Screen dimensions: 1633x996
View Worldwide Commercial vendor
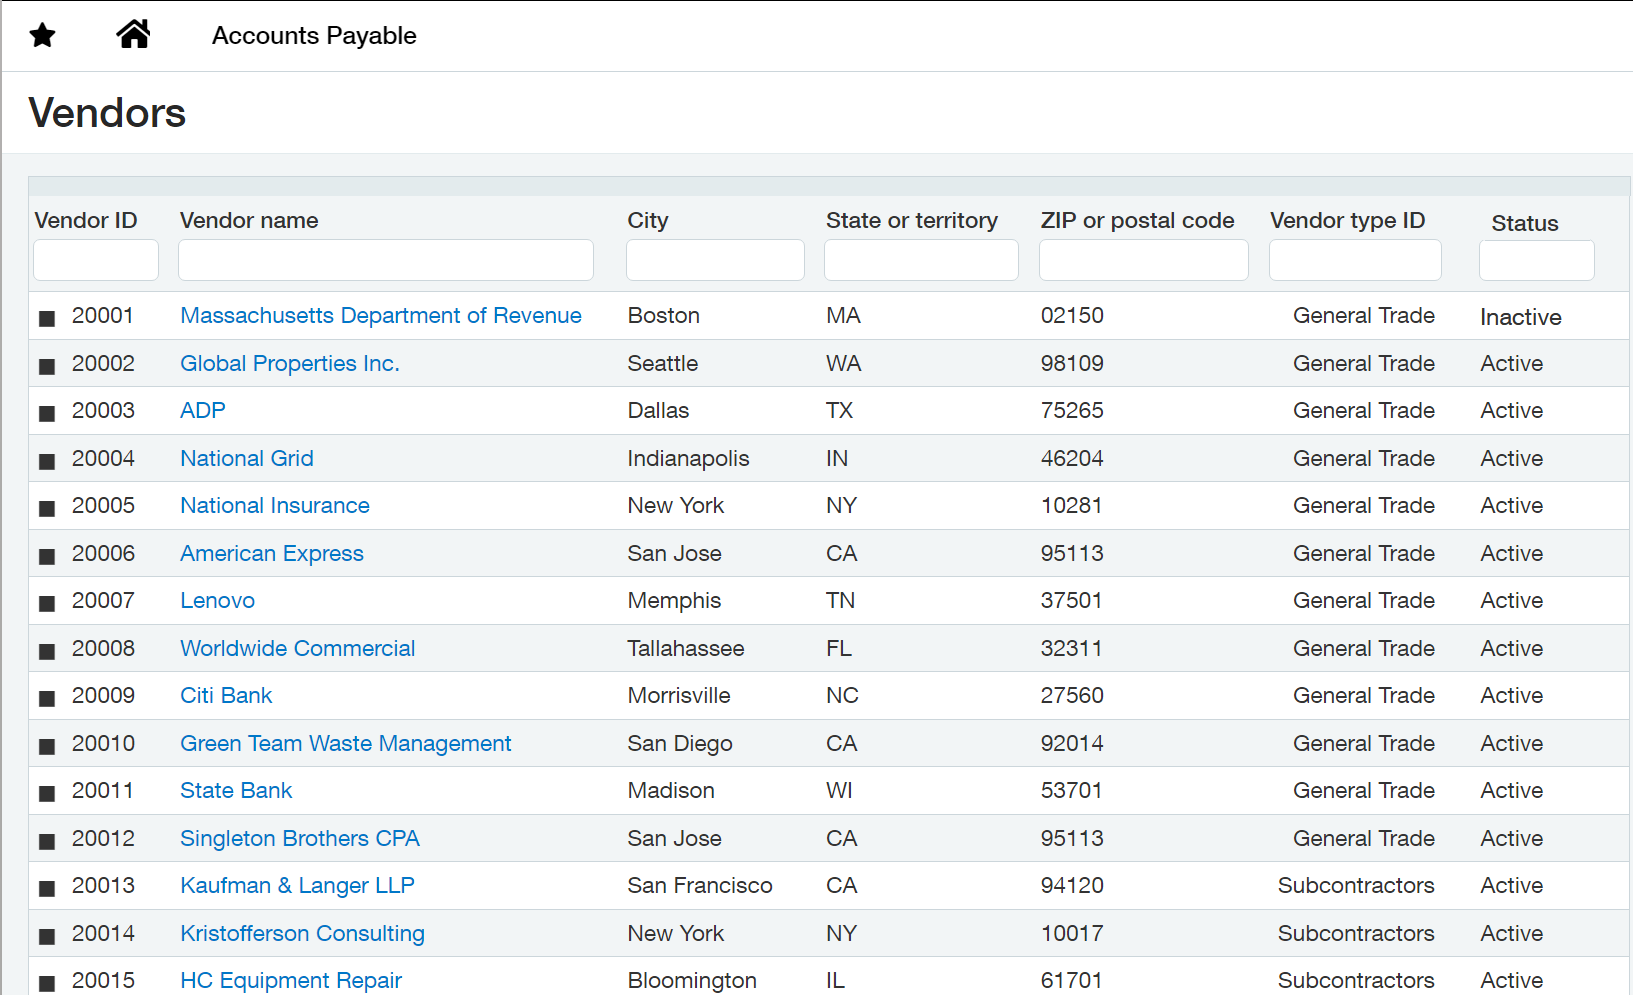coord(298,648)
